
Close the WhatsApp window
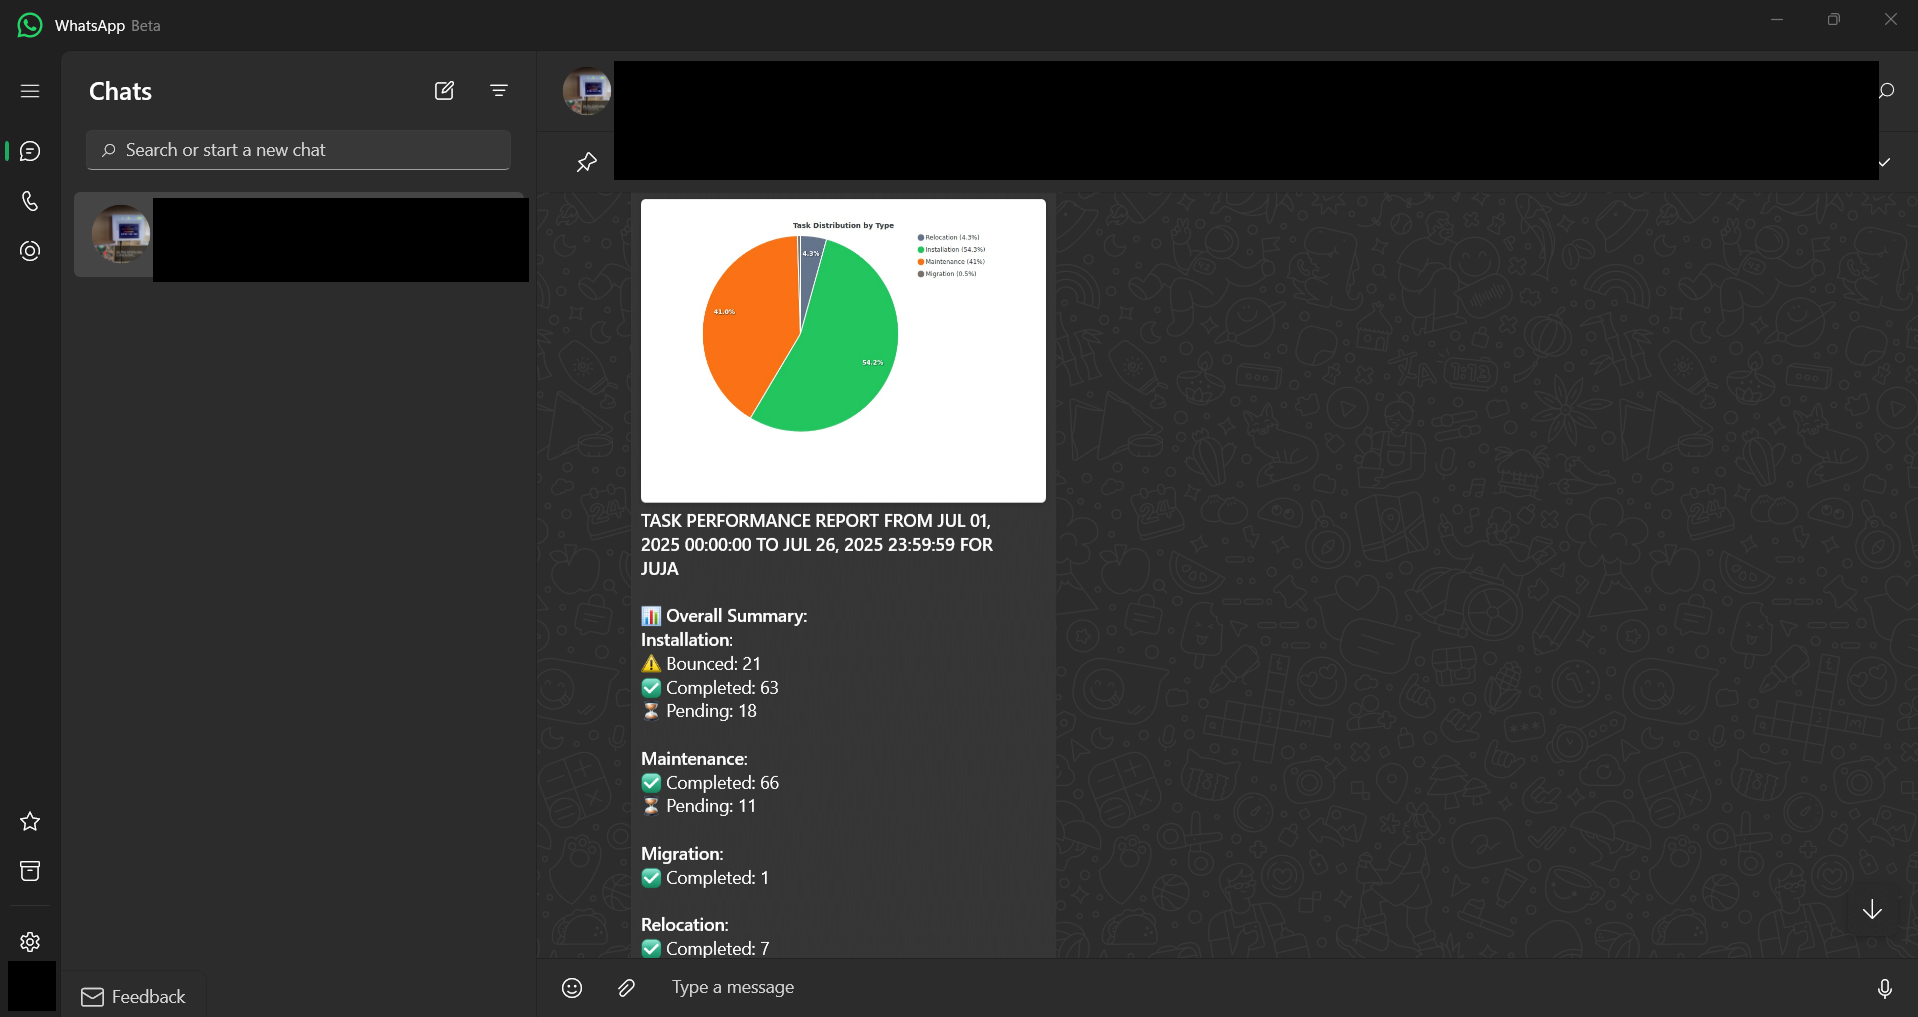point(1890,19)
